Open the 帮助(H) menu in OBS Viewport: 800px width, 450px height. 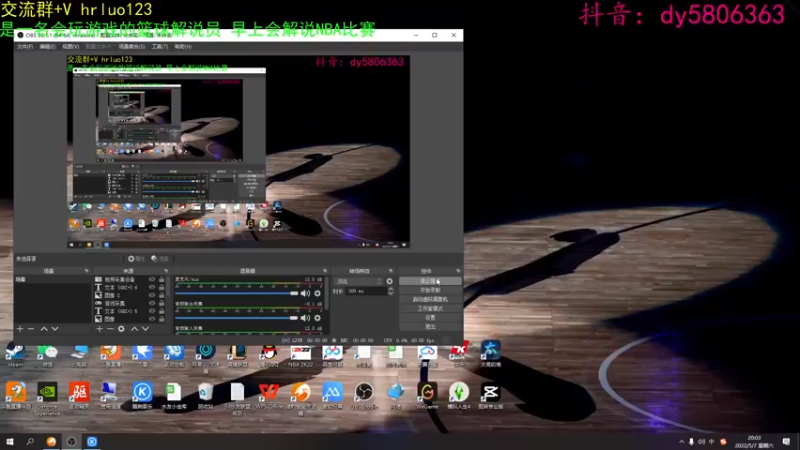tap(183, 46)
